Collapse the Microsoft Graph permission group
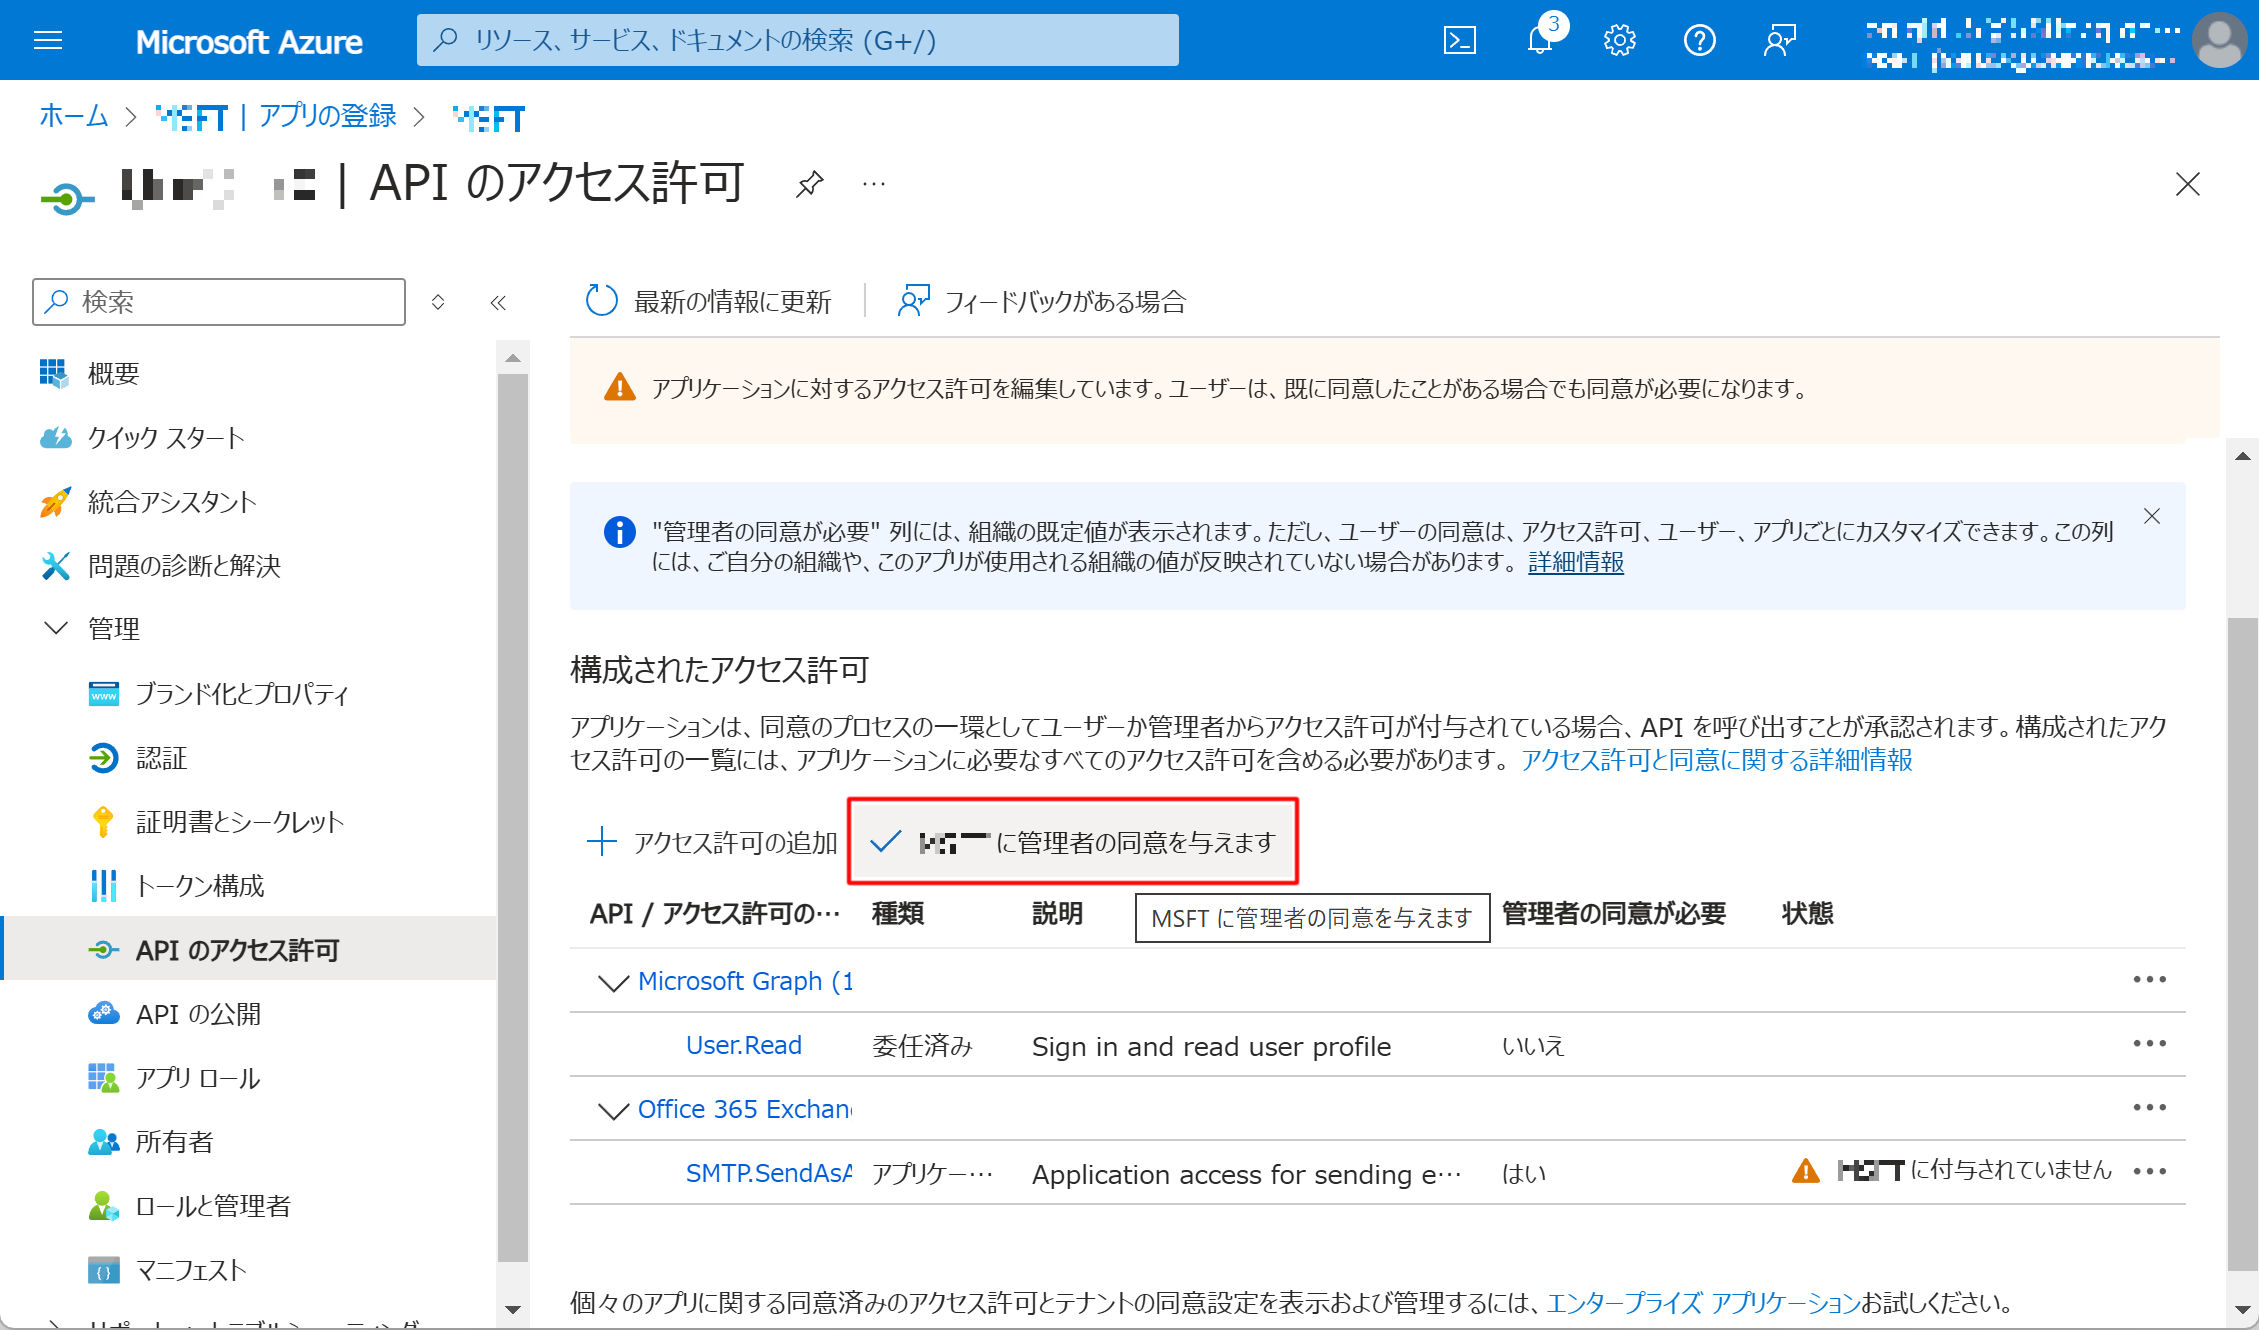 click(612, 982)
